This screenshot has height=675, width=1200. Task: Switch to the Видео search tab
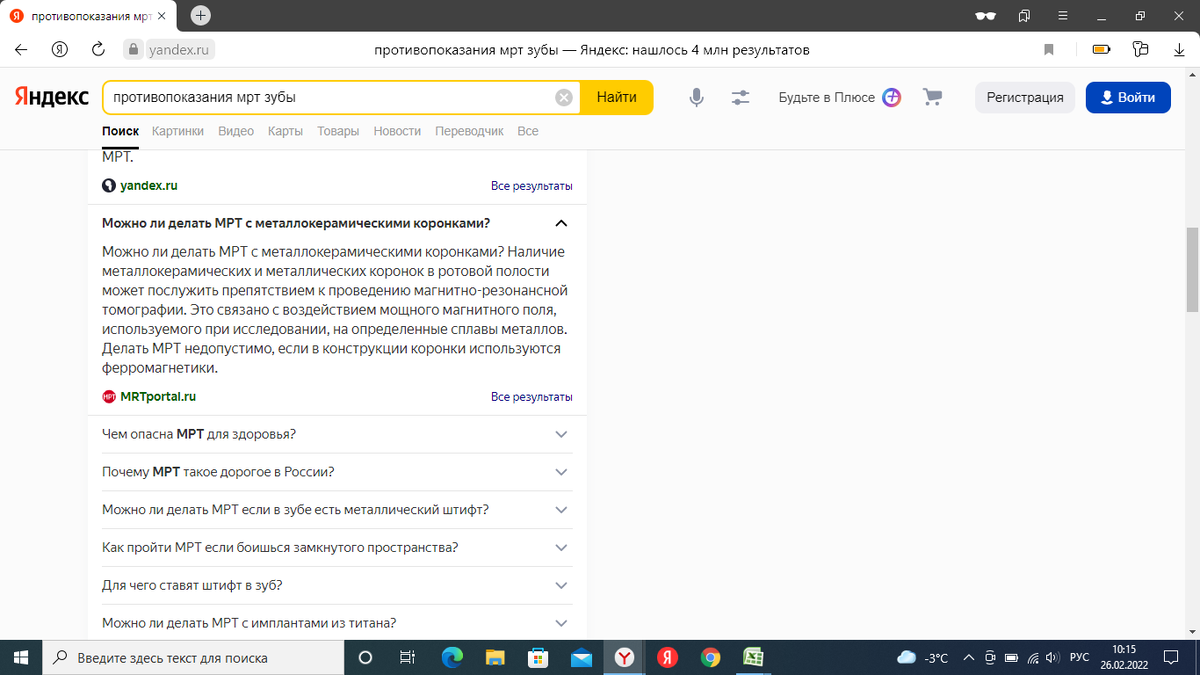pos(236,131)
